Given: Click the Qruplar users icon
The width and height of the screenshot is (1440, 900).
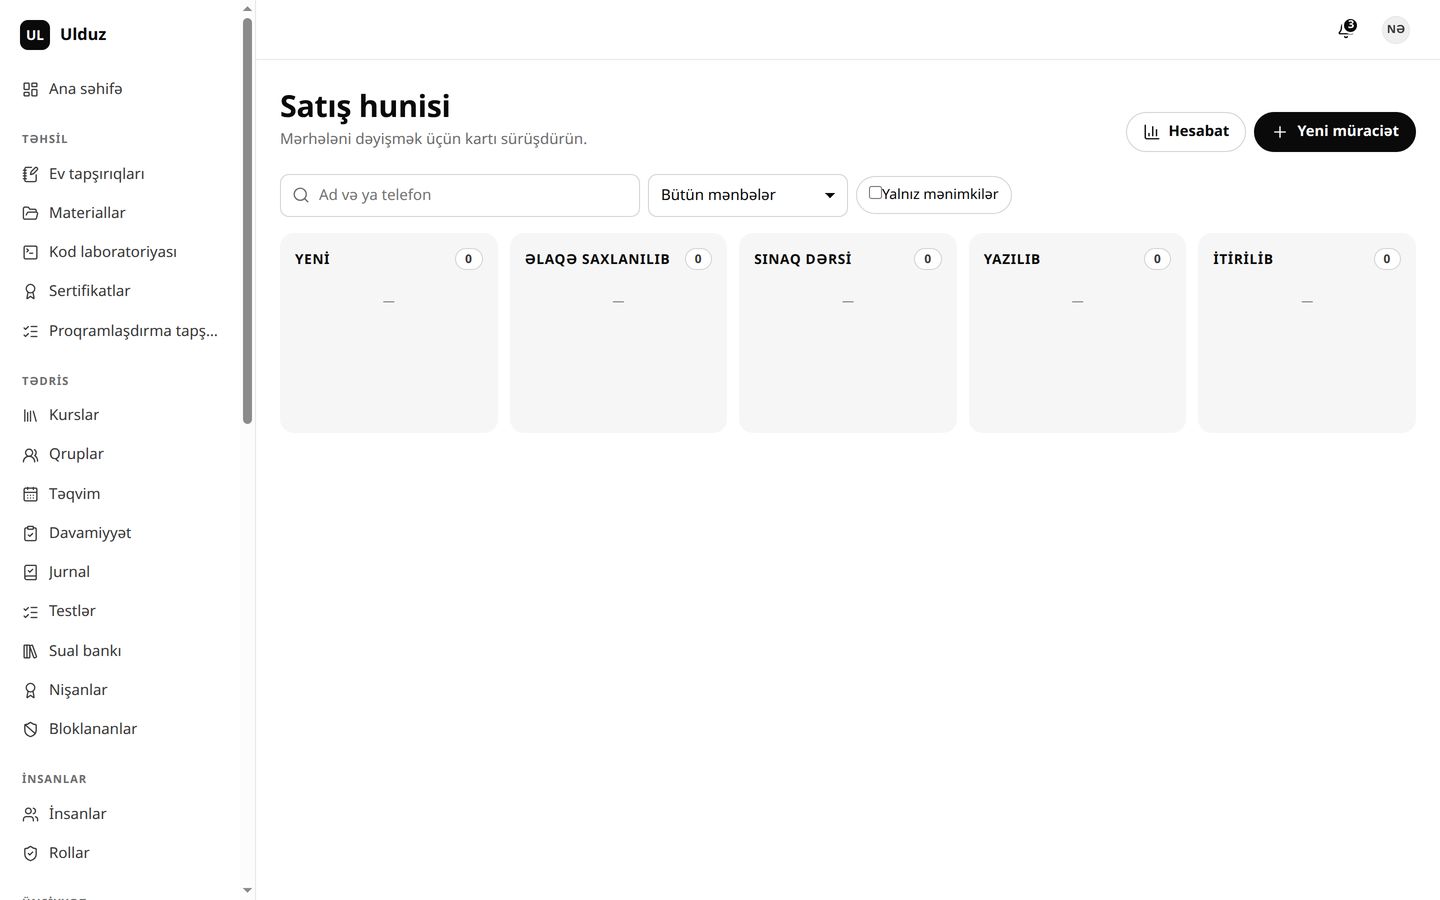Looking at the screenshot, I should tap(30, 454).
